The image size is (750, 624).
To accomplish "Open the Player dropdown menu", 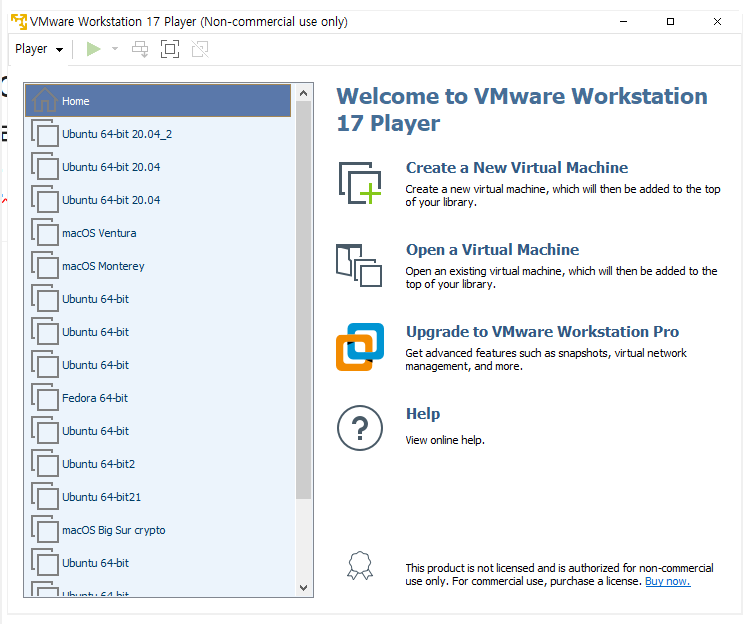I will point(39,49).
